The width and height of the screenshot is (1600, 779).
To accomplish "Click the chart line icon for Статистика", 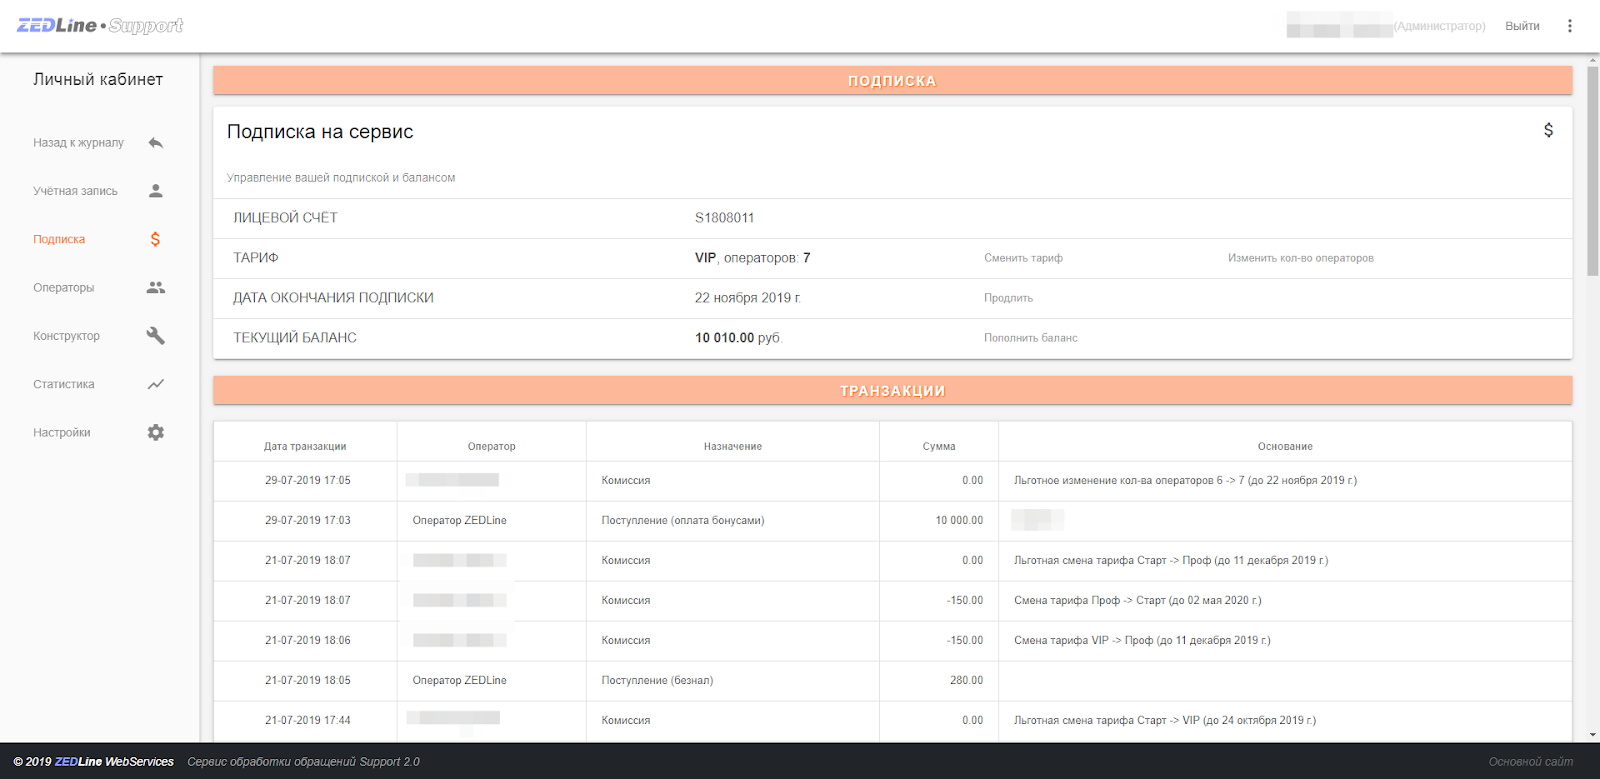I will (x=155, y=384).
